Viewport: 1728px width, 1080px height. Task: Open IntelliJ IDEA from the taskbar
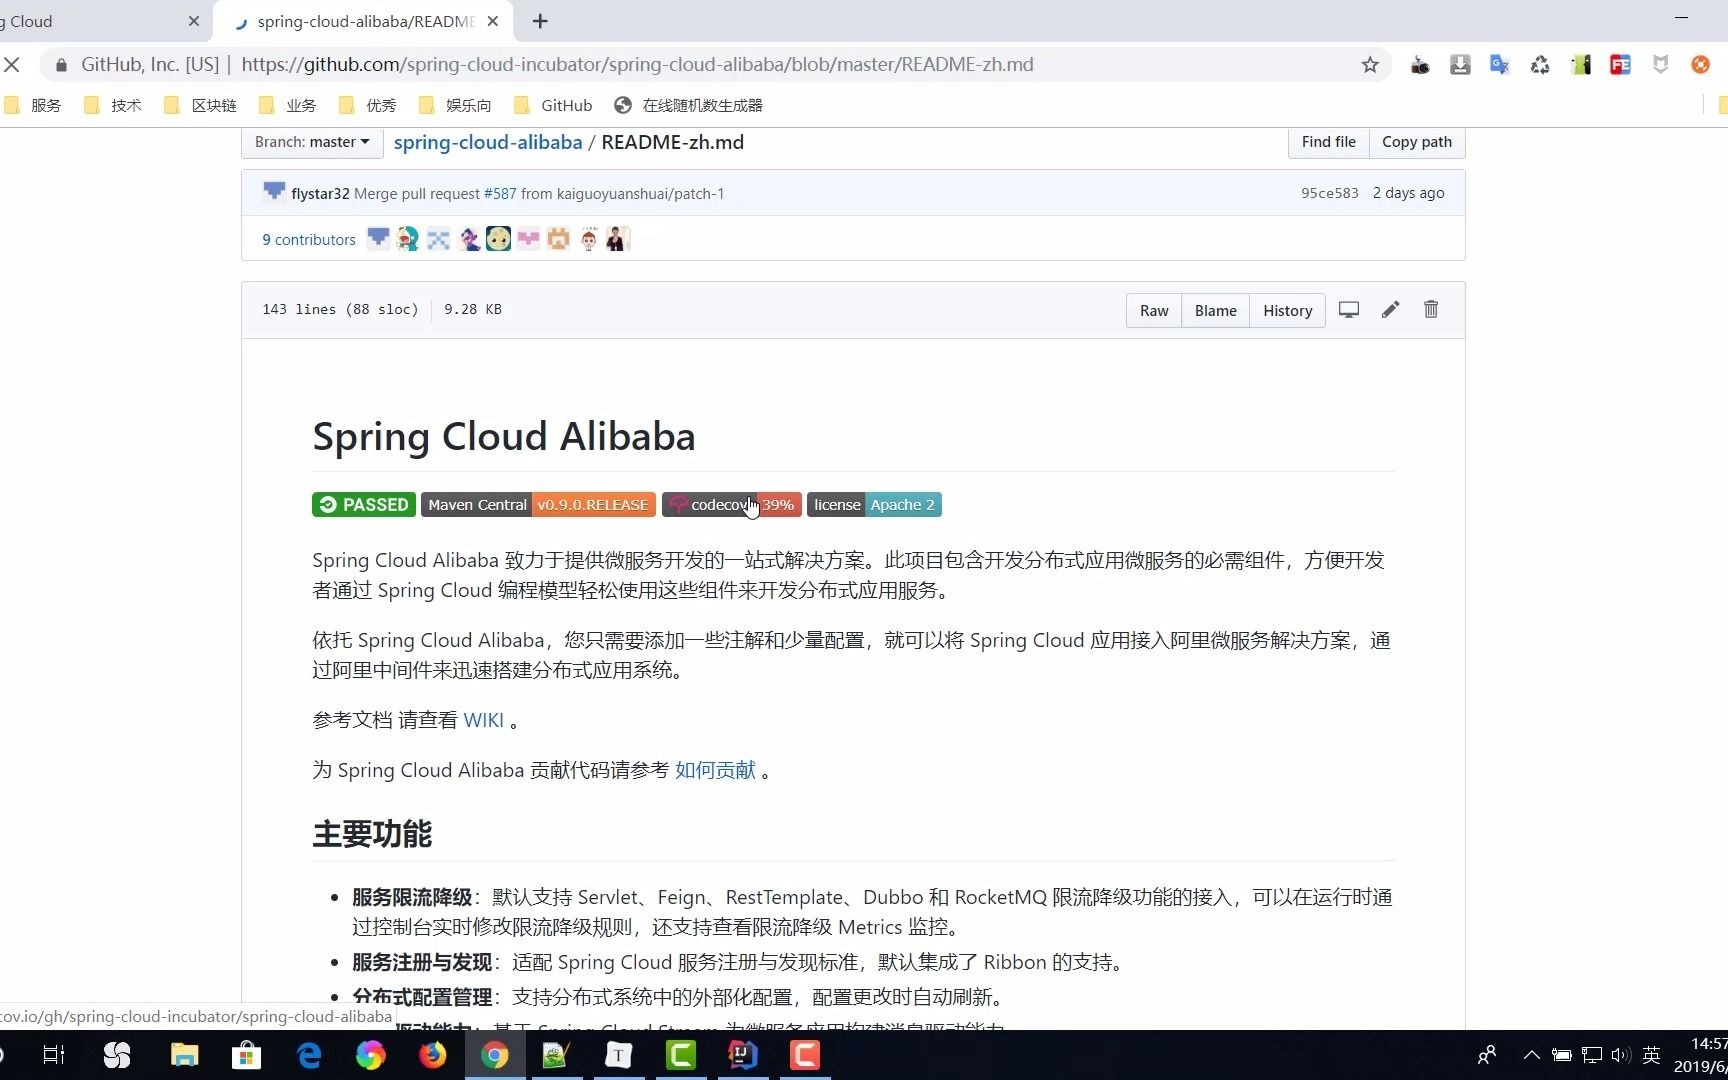tap(742, 1055)
